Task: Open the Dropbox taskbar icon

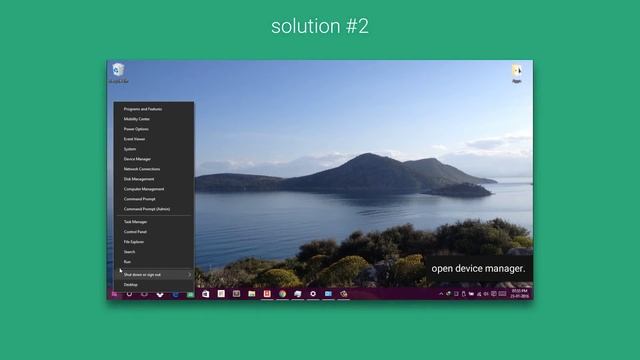Action: click(x=160, y=294)
